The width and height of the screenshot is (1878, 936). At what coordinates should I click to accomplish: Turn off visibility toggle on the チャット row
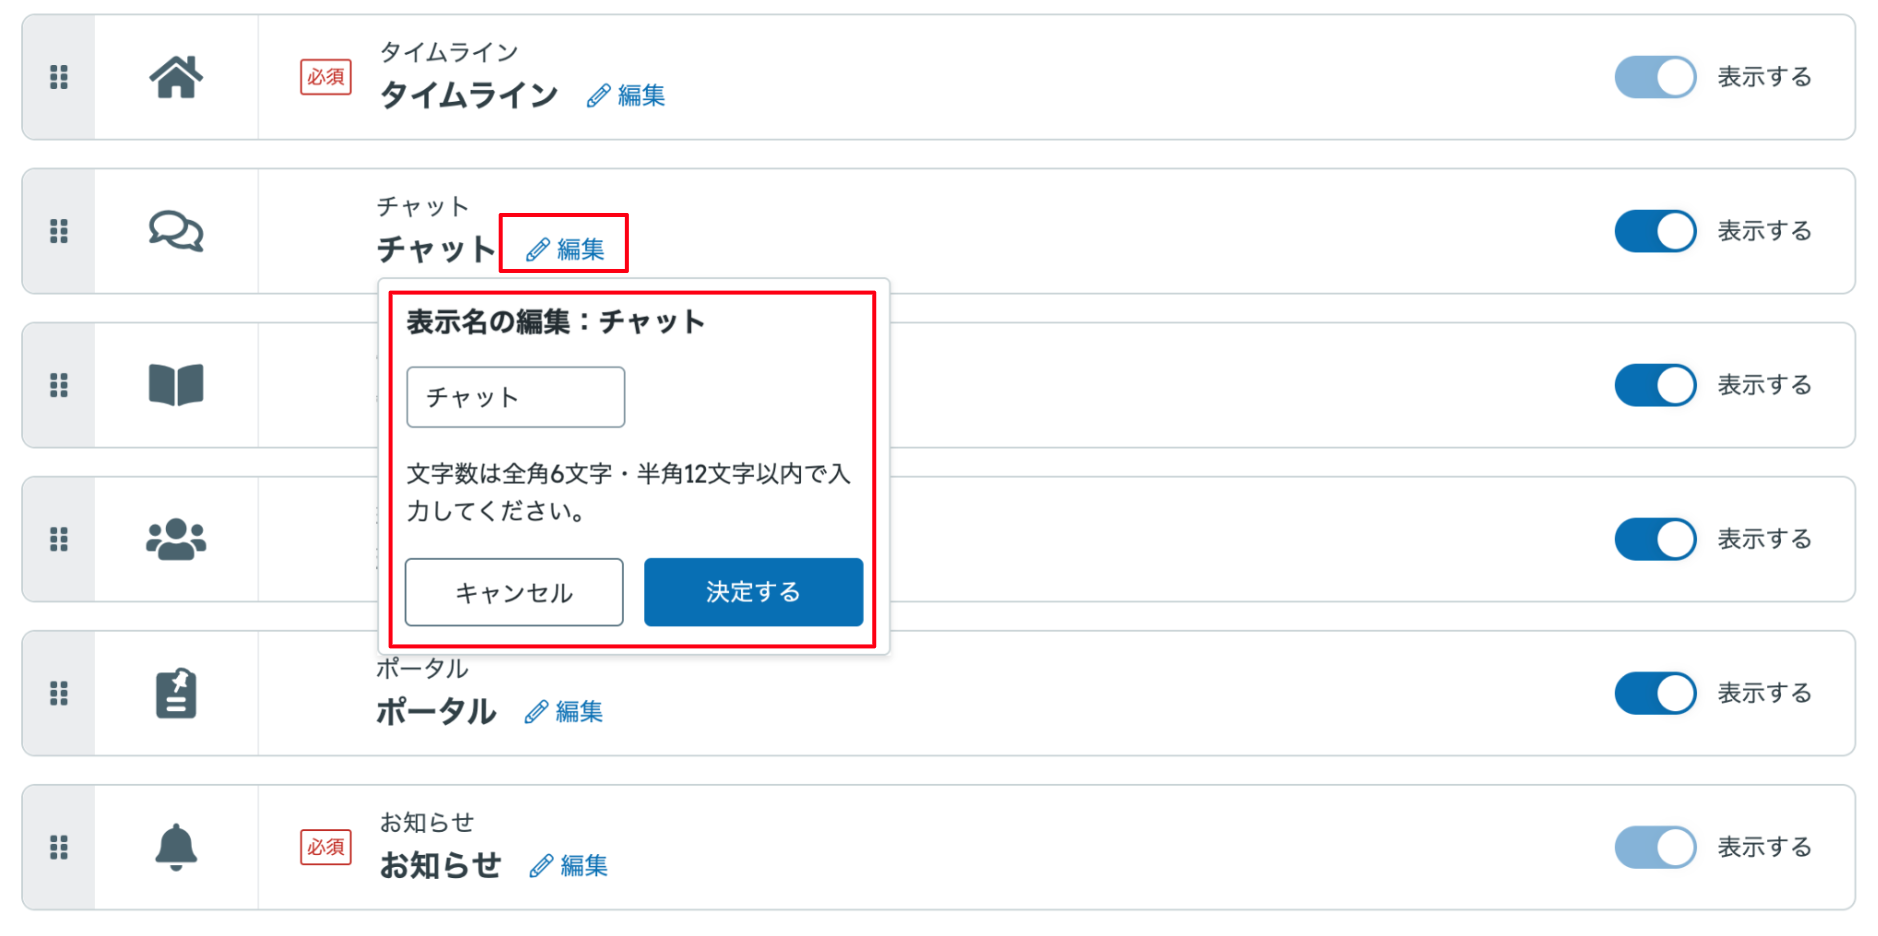pyautogui.click(x=1655, y=231)
